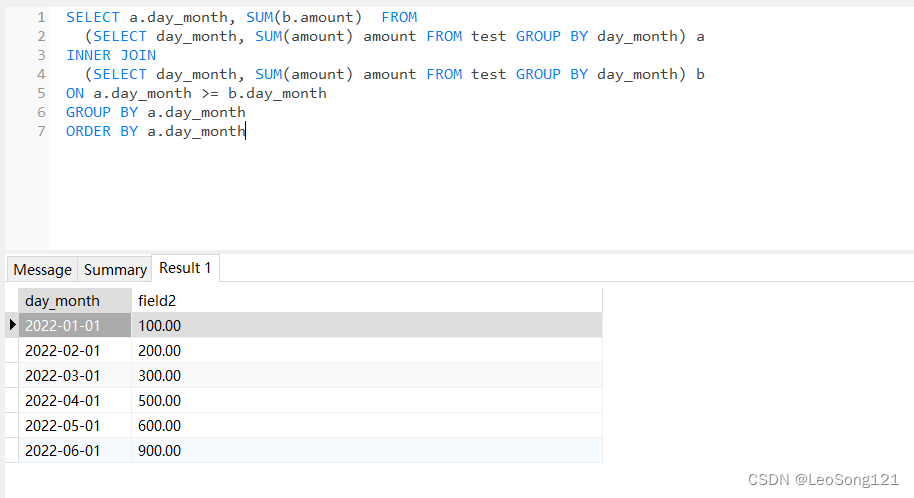The image size is (914, 498).
Task: Open the Summary tab
Action: tap(115, 269)
